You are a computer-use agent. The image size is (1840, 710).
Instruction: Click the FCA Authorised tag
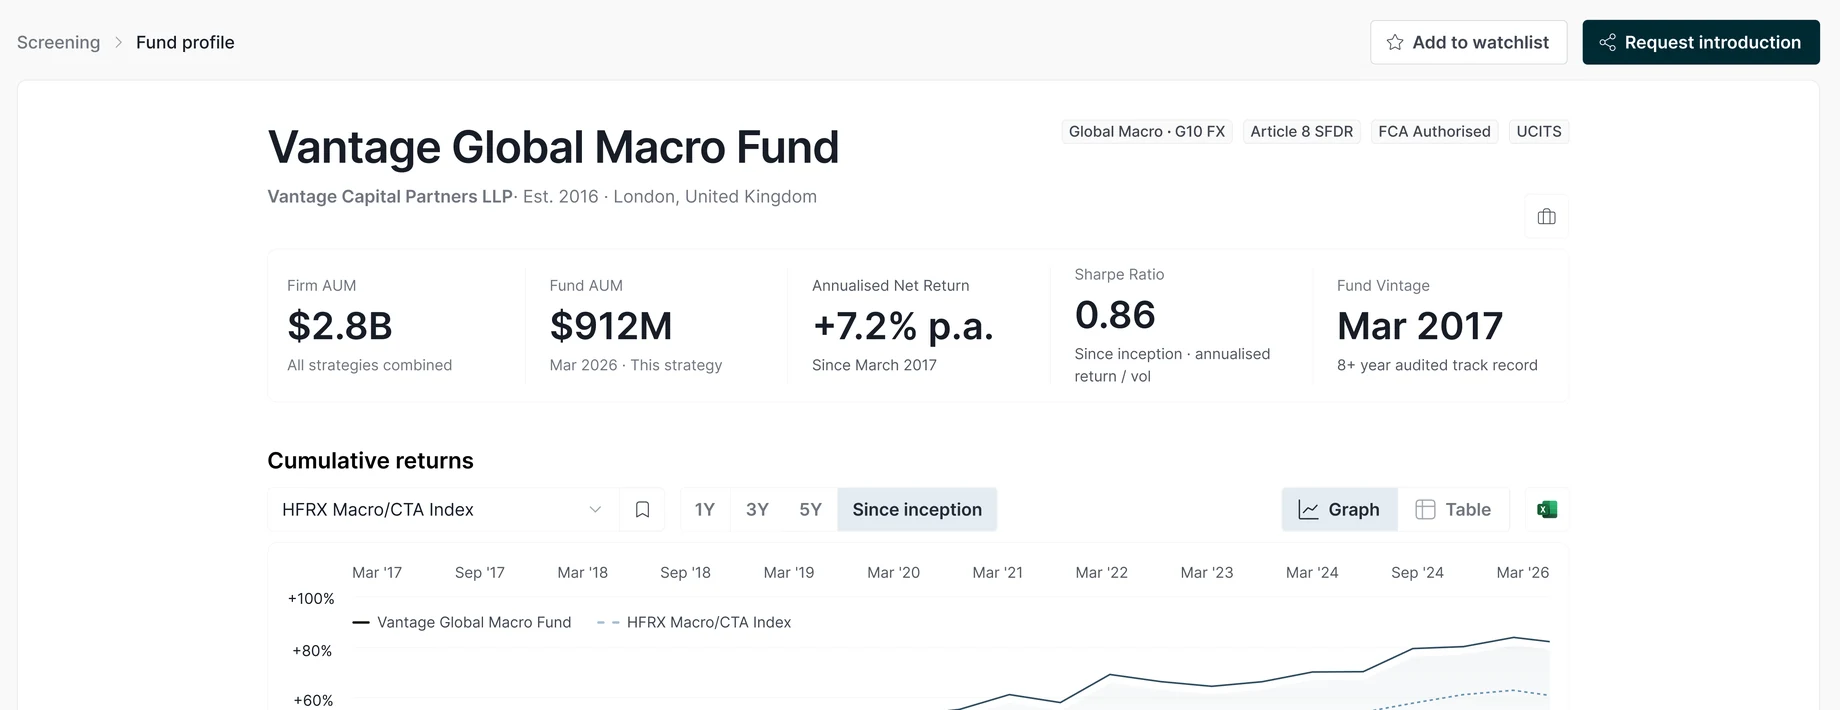click(x=1434, y=131)
